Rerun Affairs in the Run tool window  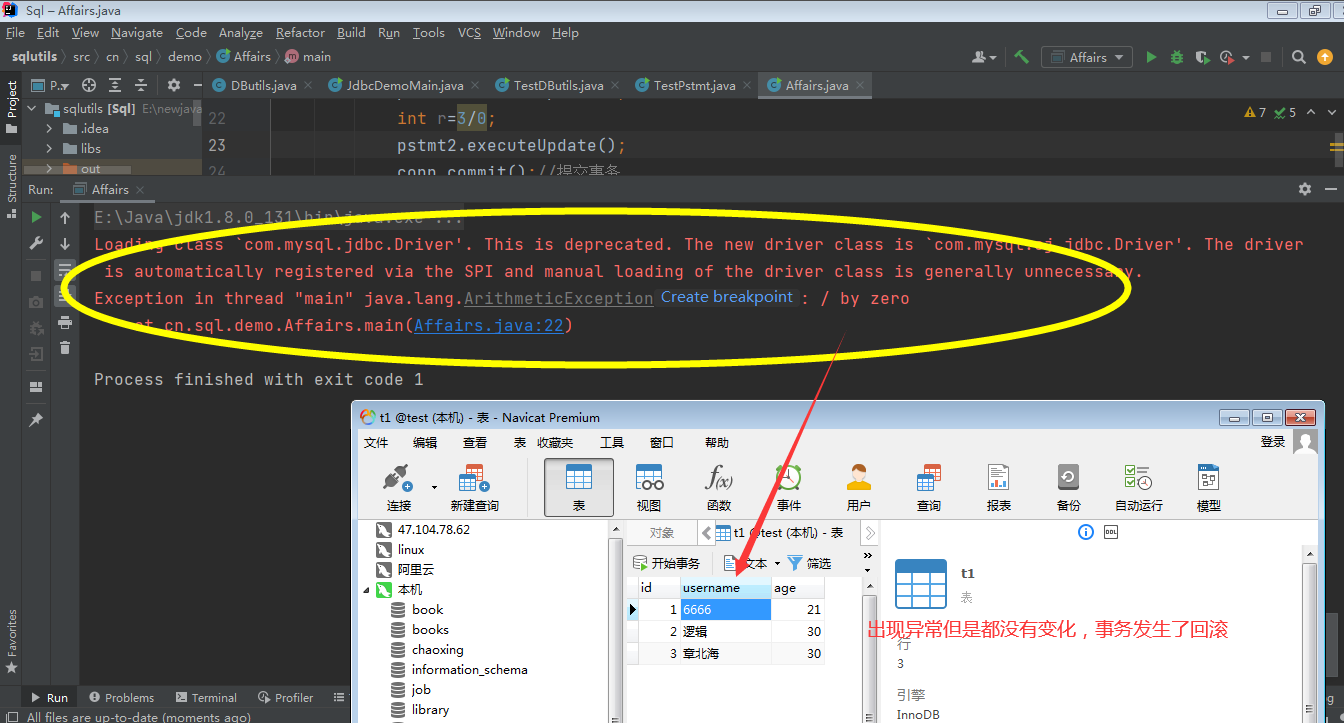tap(36, 217)
